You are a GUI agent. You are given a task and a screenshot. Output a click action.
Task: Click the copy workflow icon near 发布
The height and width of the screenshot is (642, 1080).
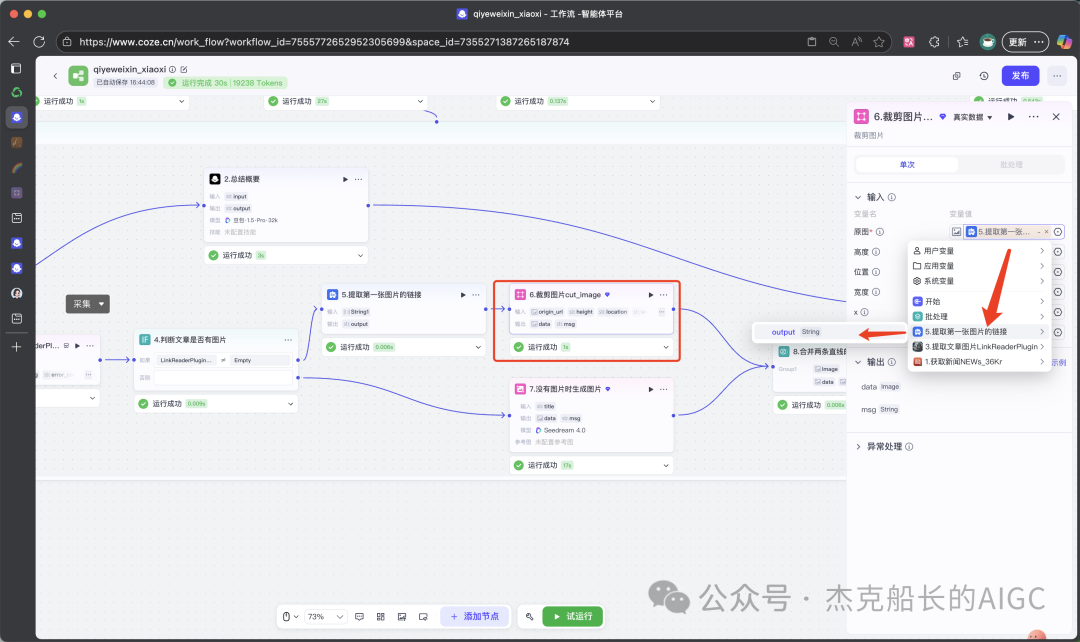(x=957, y=76)
